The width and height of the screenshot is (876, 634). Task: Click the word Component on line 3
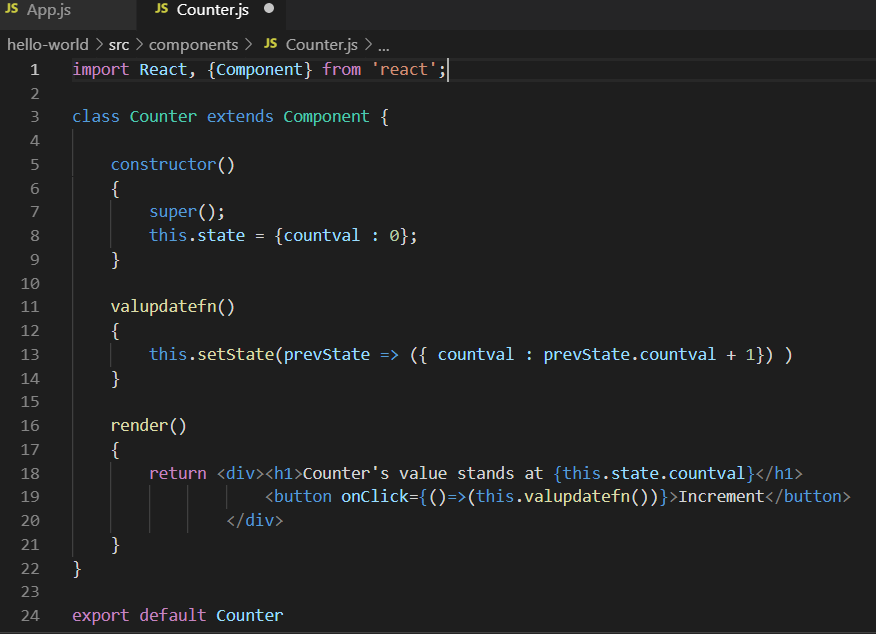pyautogui.click(x=325, y=116)
